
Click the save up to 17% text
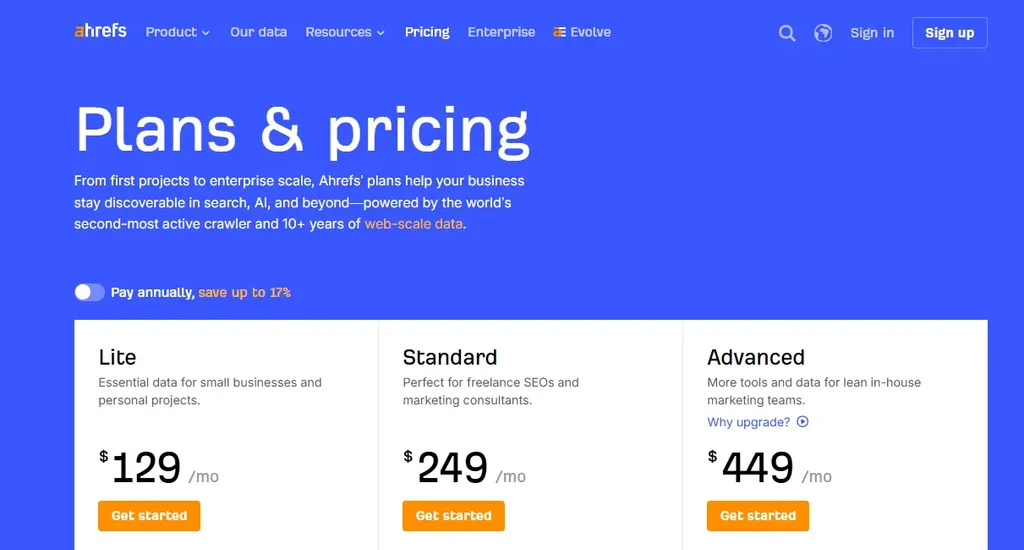point(244,293)
